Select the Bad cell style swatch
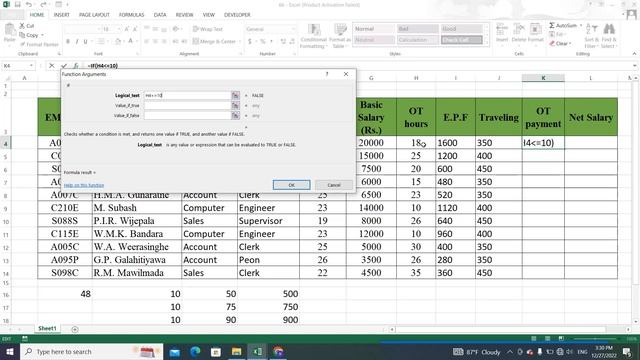The height and width of the screenshot is (360, 640). click(417, 29)
